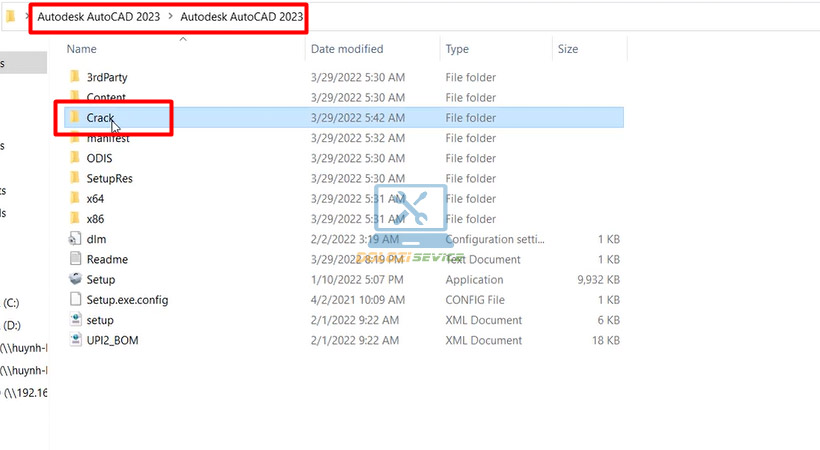
Task: Expand the chevron between the AutoCAD 2023 breadcrumbs
Action: click(x=171, y=17)
